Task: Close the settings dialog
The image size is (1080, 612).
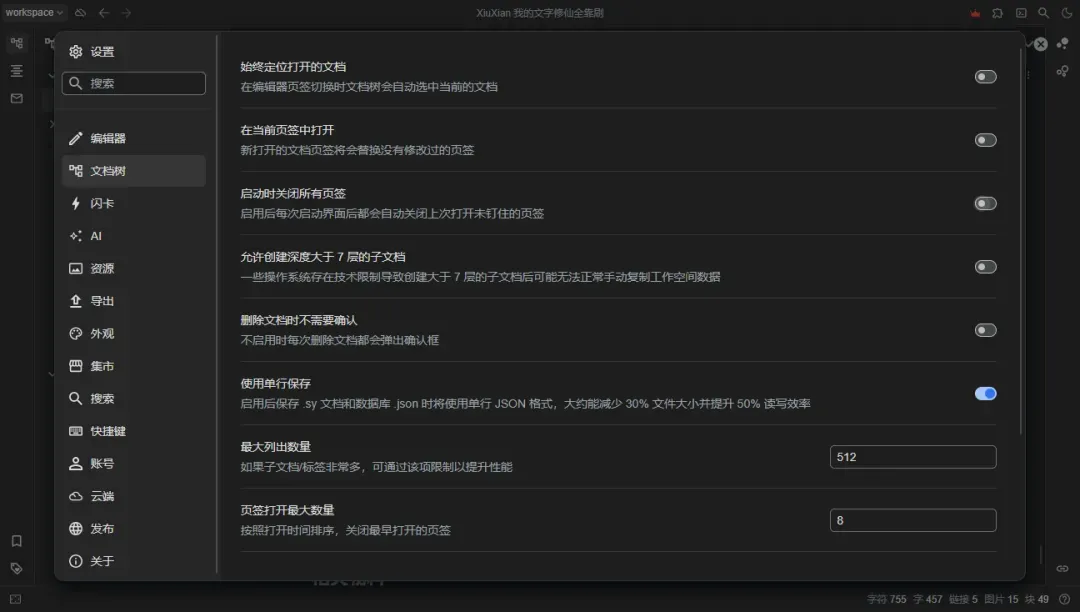Action: 1041,44
